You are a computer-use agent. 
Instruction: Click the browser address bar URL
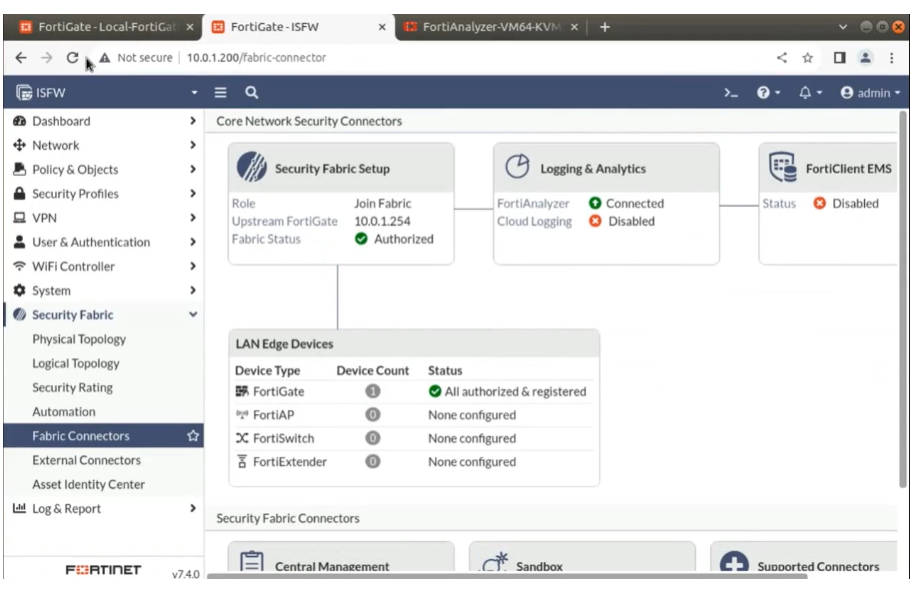256,58
